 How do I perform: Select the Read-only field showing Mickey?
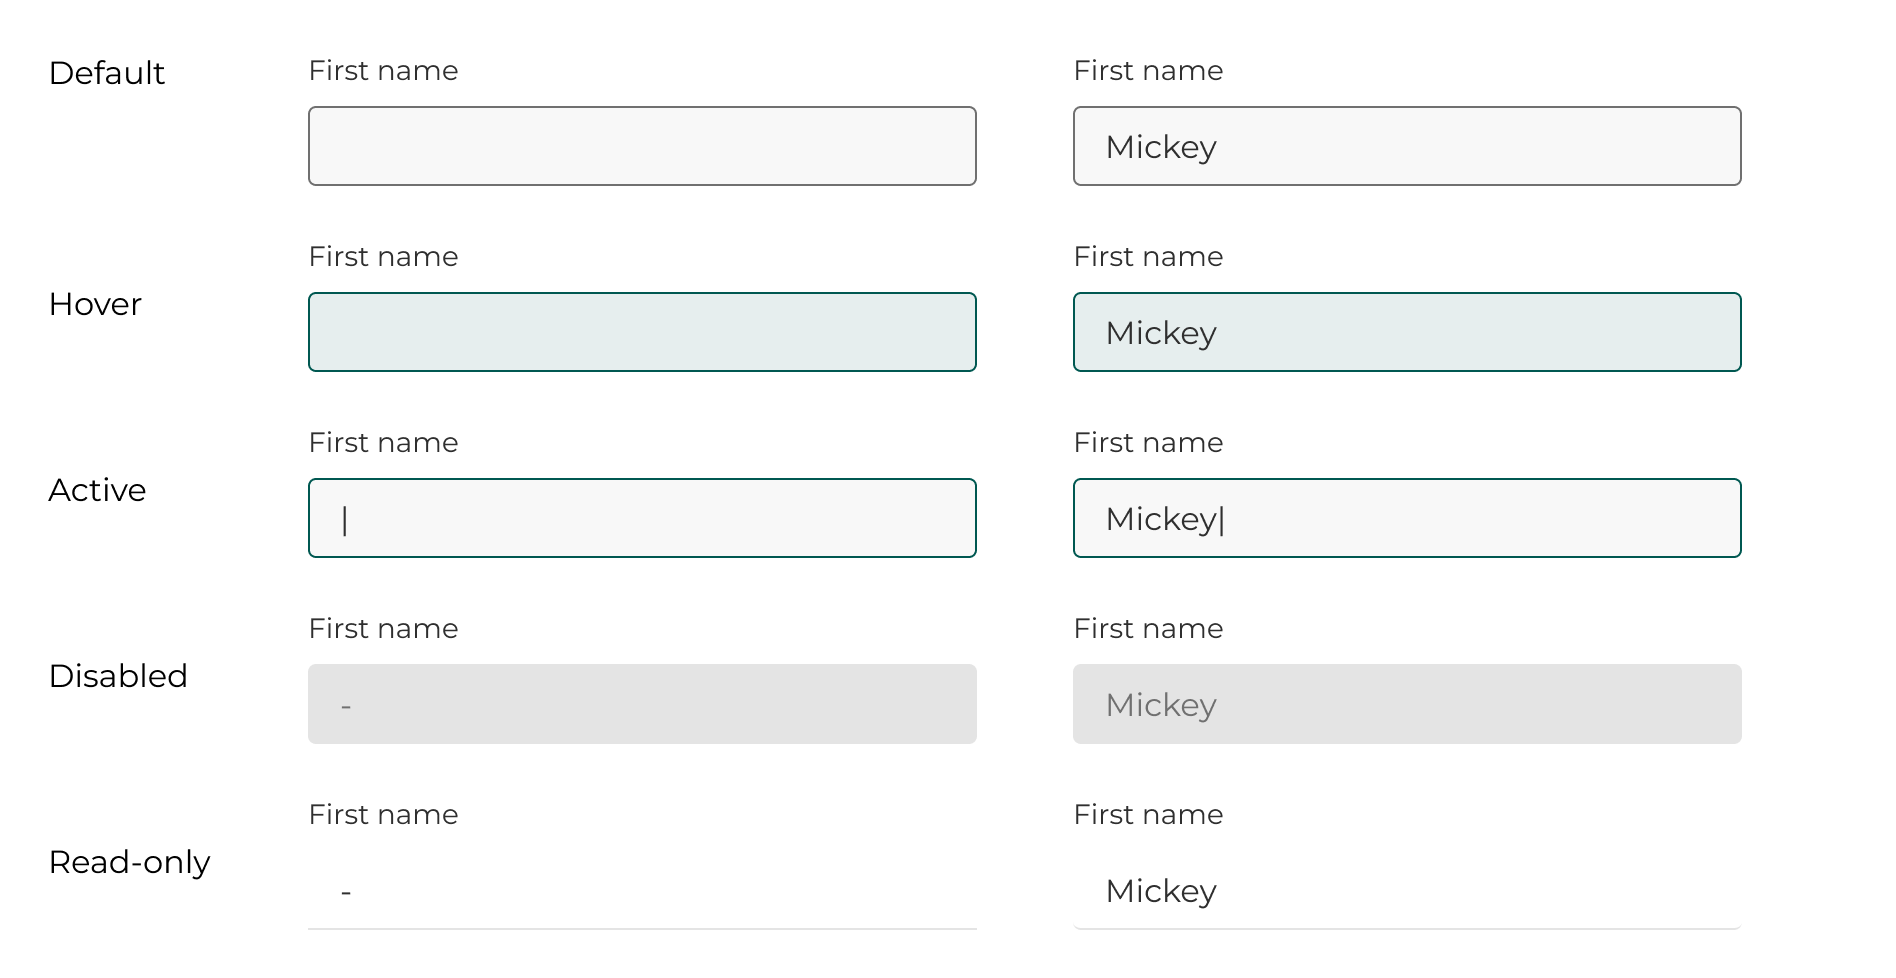[1407, 890]
